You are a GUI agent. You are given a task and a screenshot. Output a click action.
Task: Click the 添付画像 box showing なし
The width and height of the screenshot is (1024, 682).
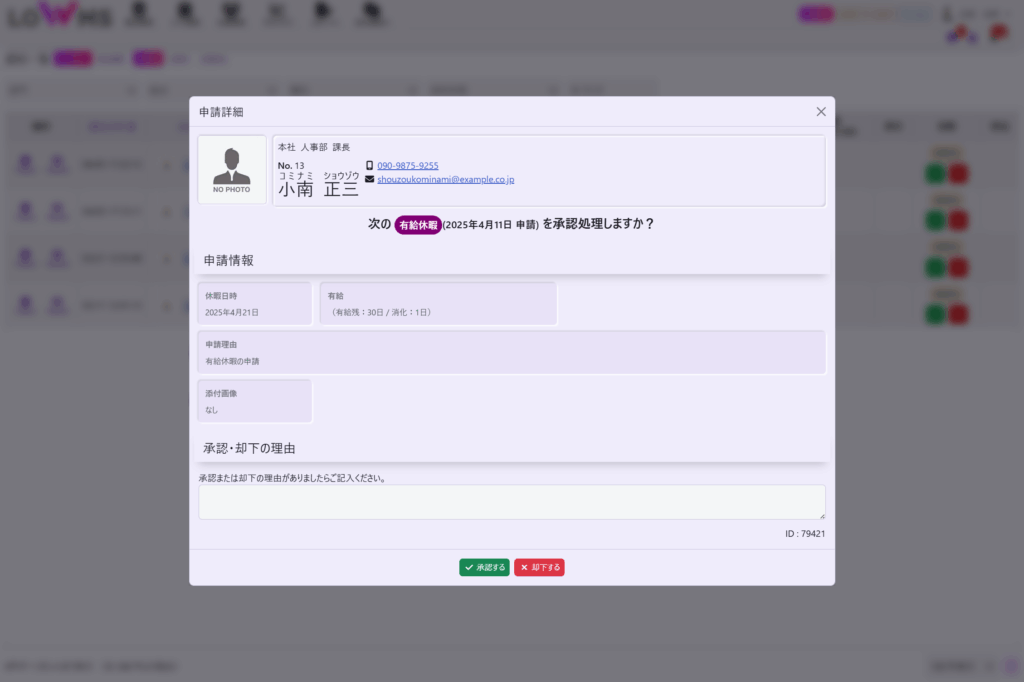click(255, 401)
